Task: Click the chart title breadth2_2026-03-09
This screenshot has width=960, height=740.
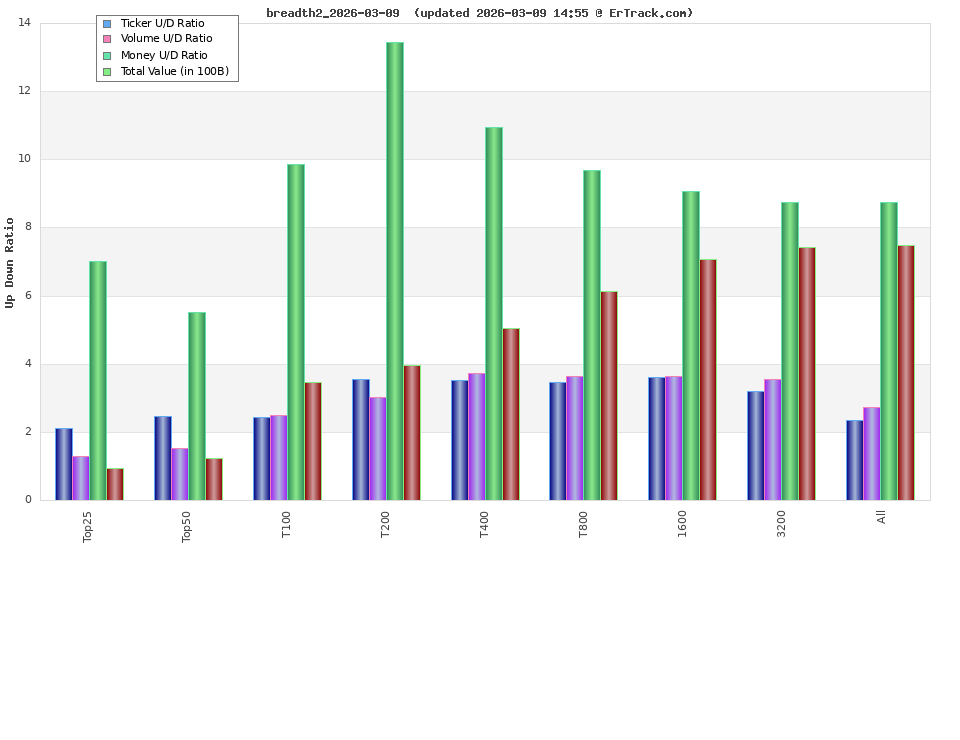Action: pyautogui.click(x=332, y=13)
